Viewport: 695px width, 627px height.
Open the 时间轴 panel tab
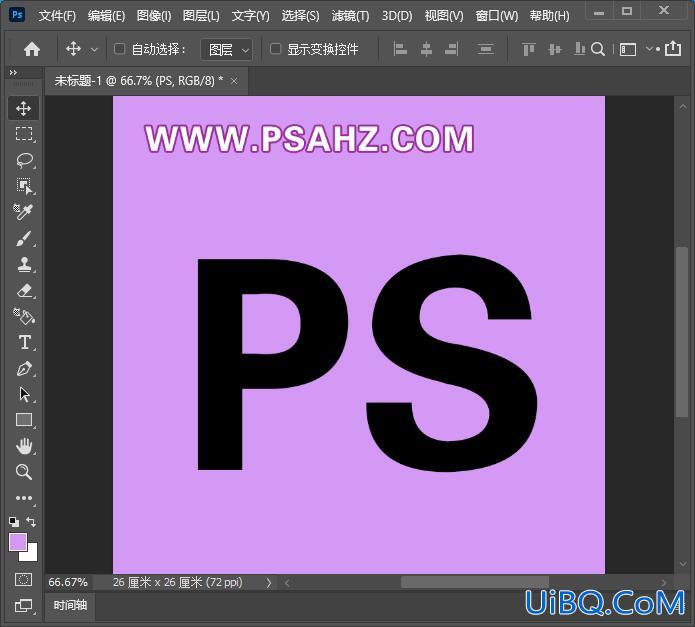pos(70,605)
